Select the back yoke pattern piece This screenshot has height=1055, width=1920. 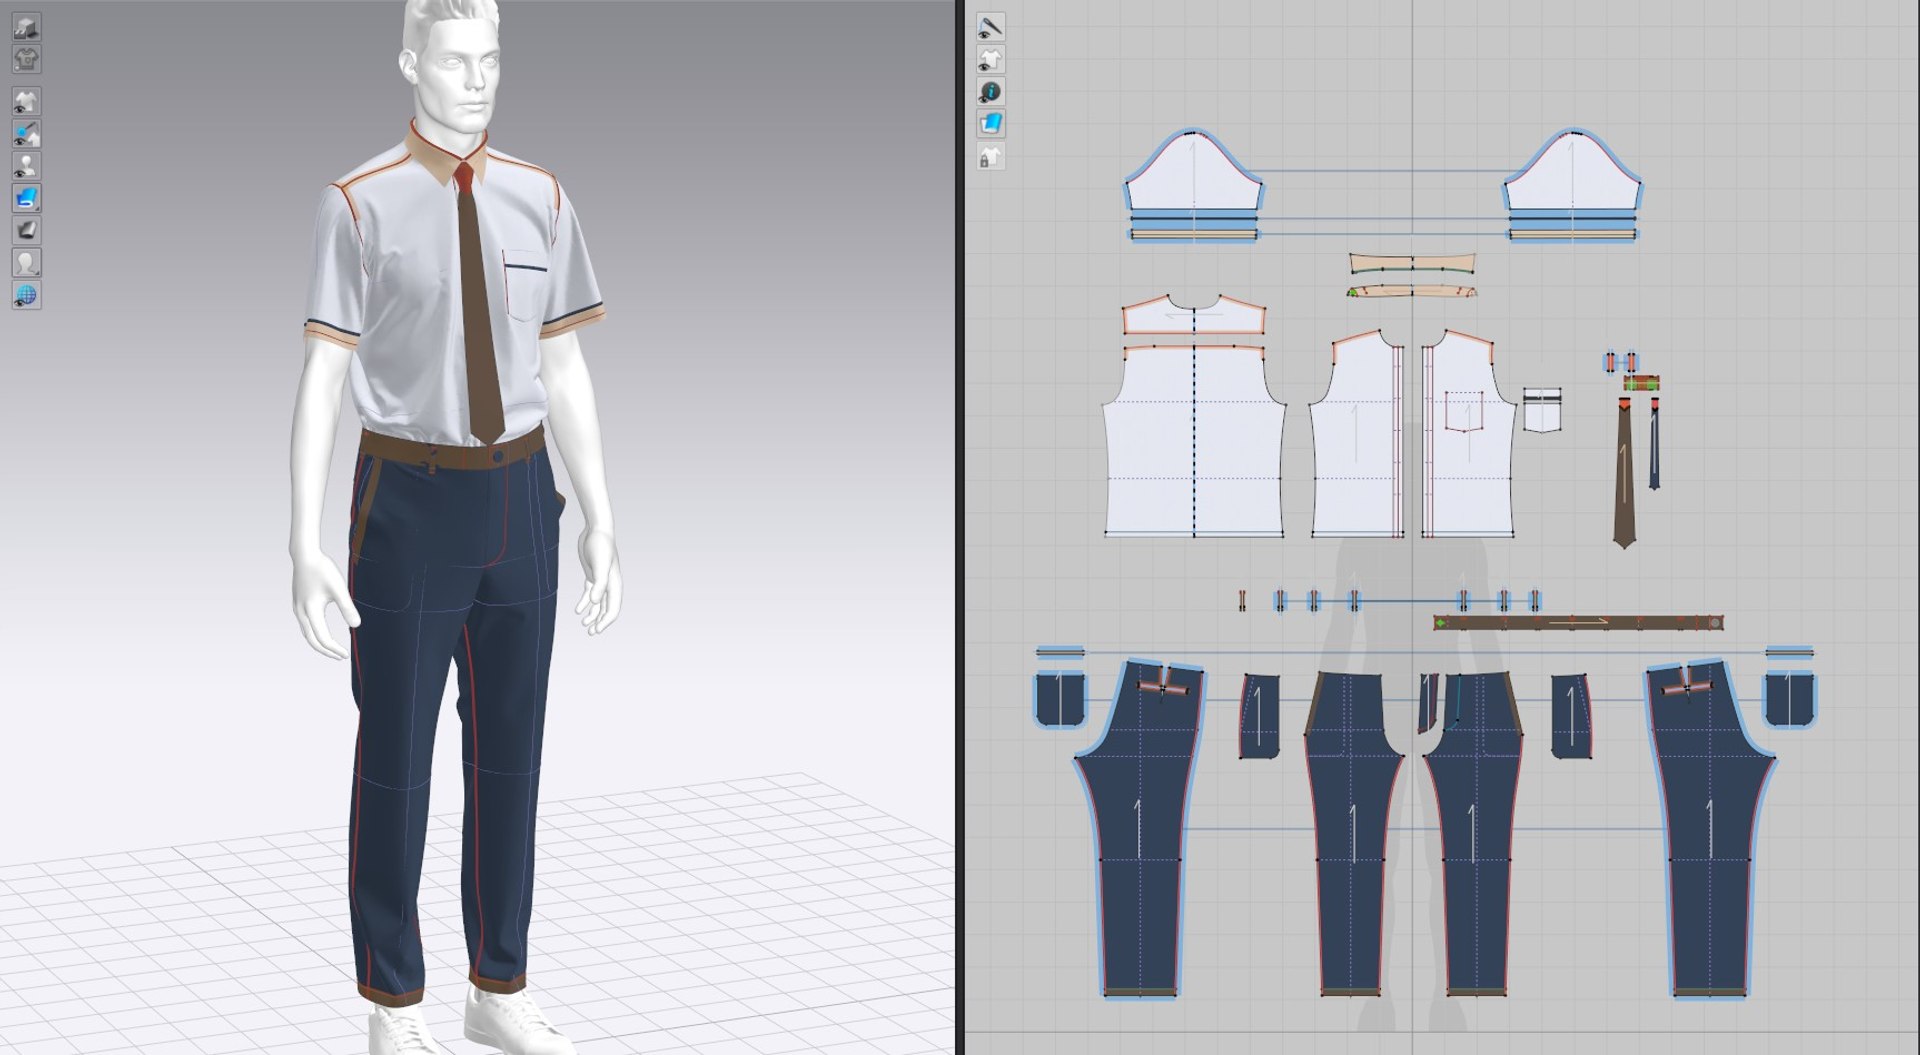point(1194,314)
